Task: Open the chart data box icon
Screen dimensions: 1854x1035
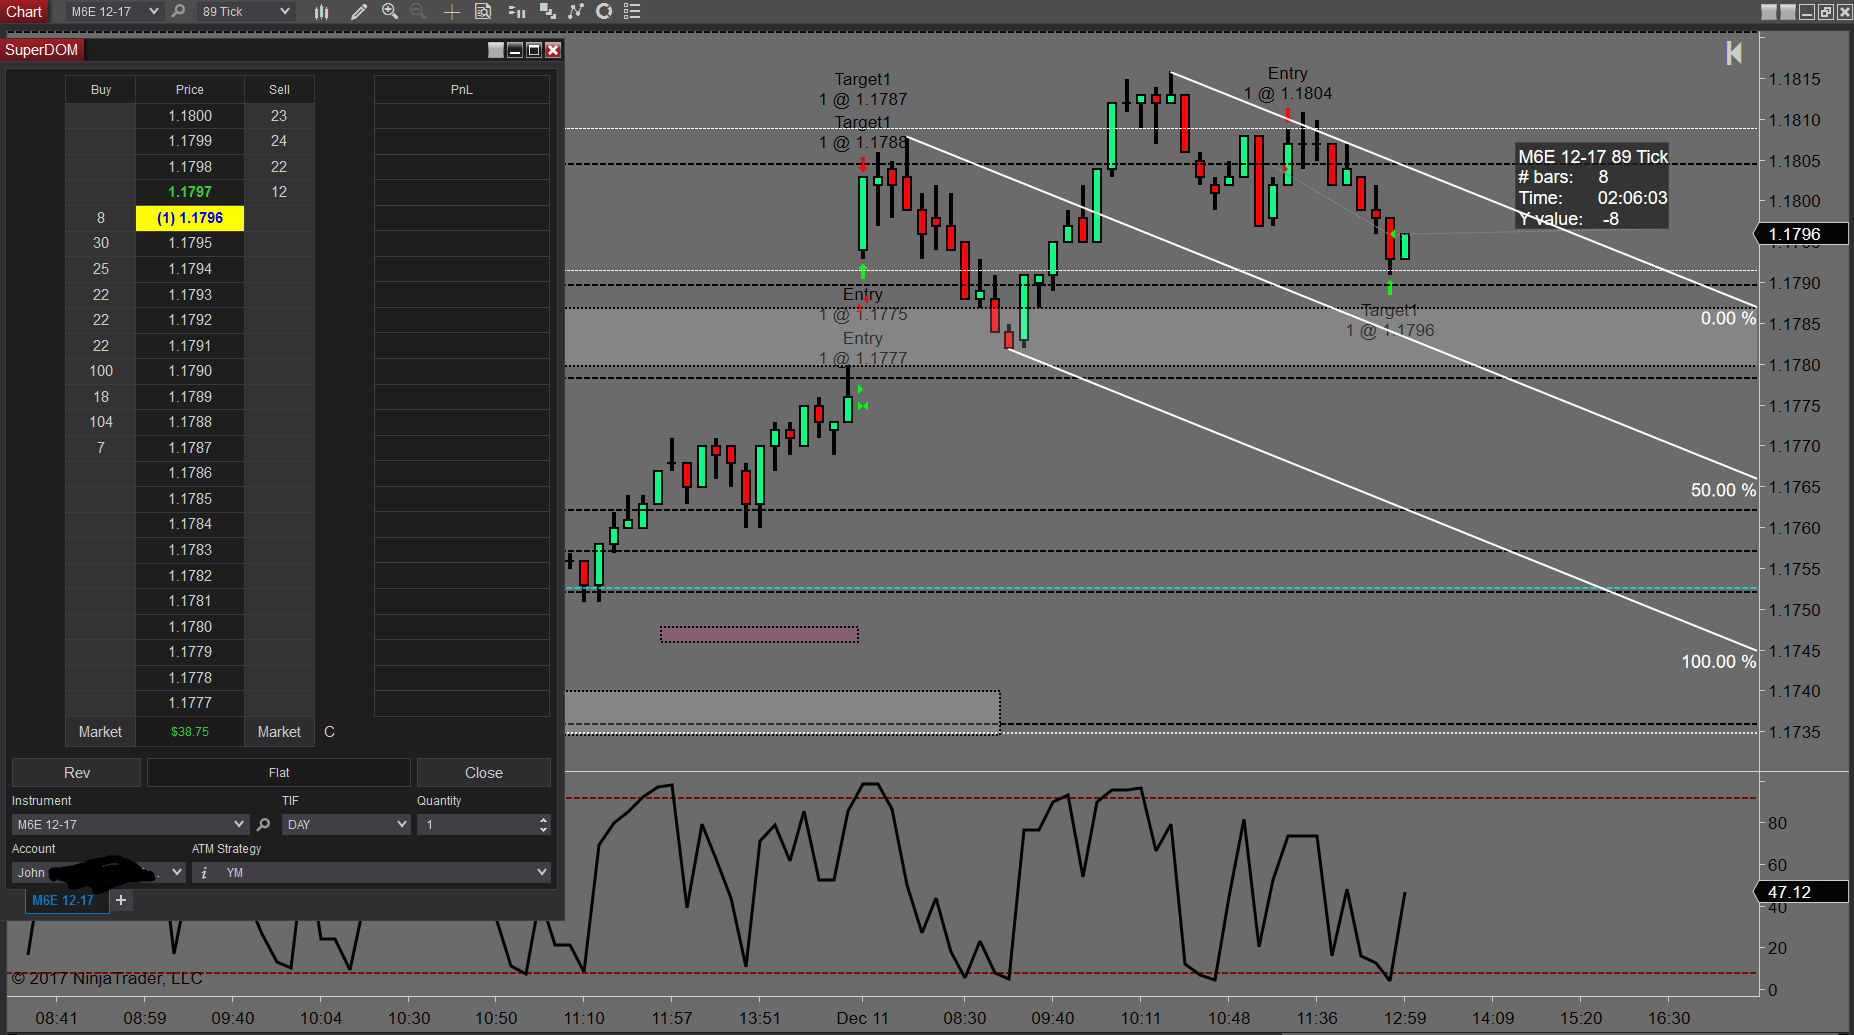Action: tap(483, 11)
